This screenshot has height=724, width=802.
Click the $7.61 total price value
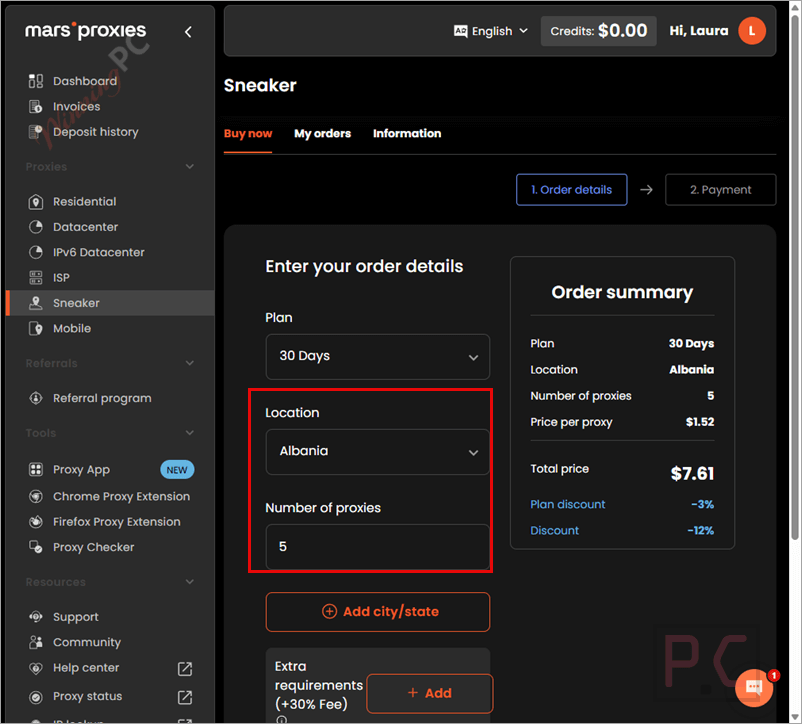692,473
